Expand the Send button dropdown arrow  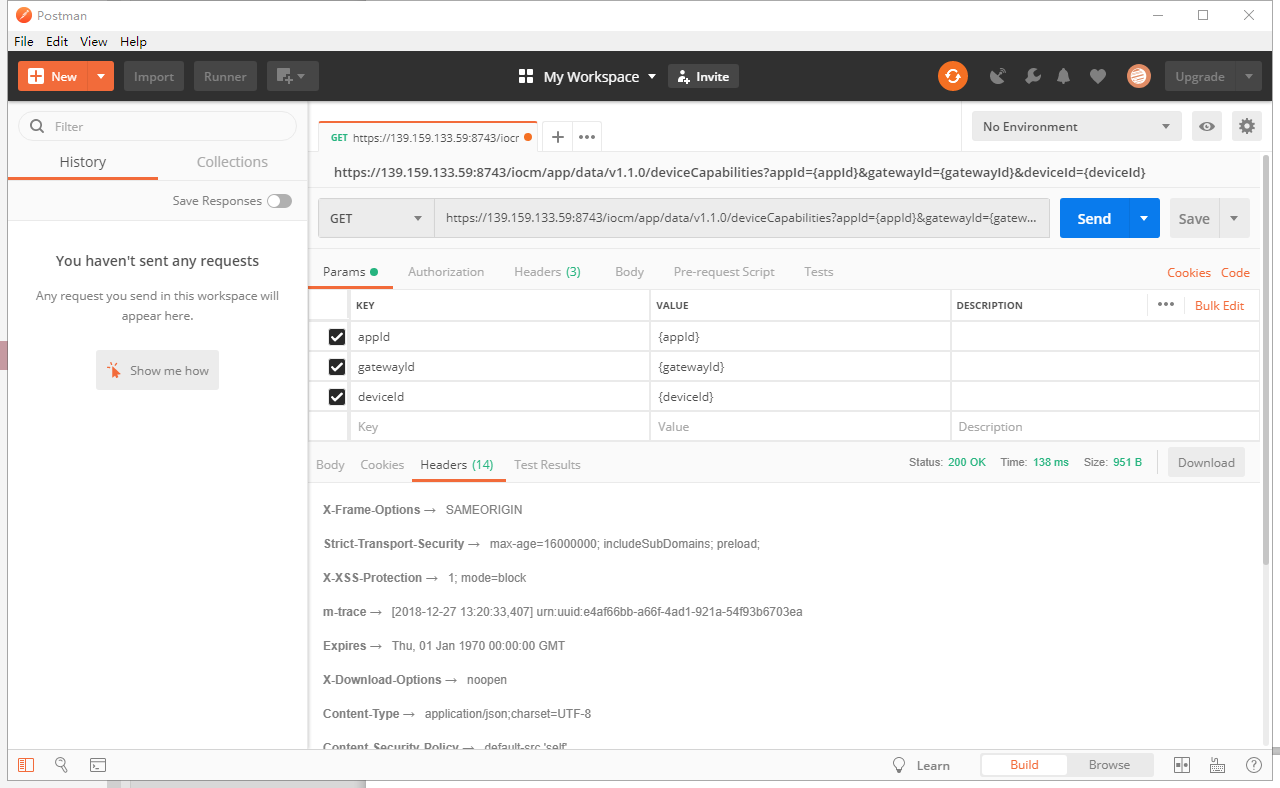1144,218
